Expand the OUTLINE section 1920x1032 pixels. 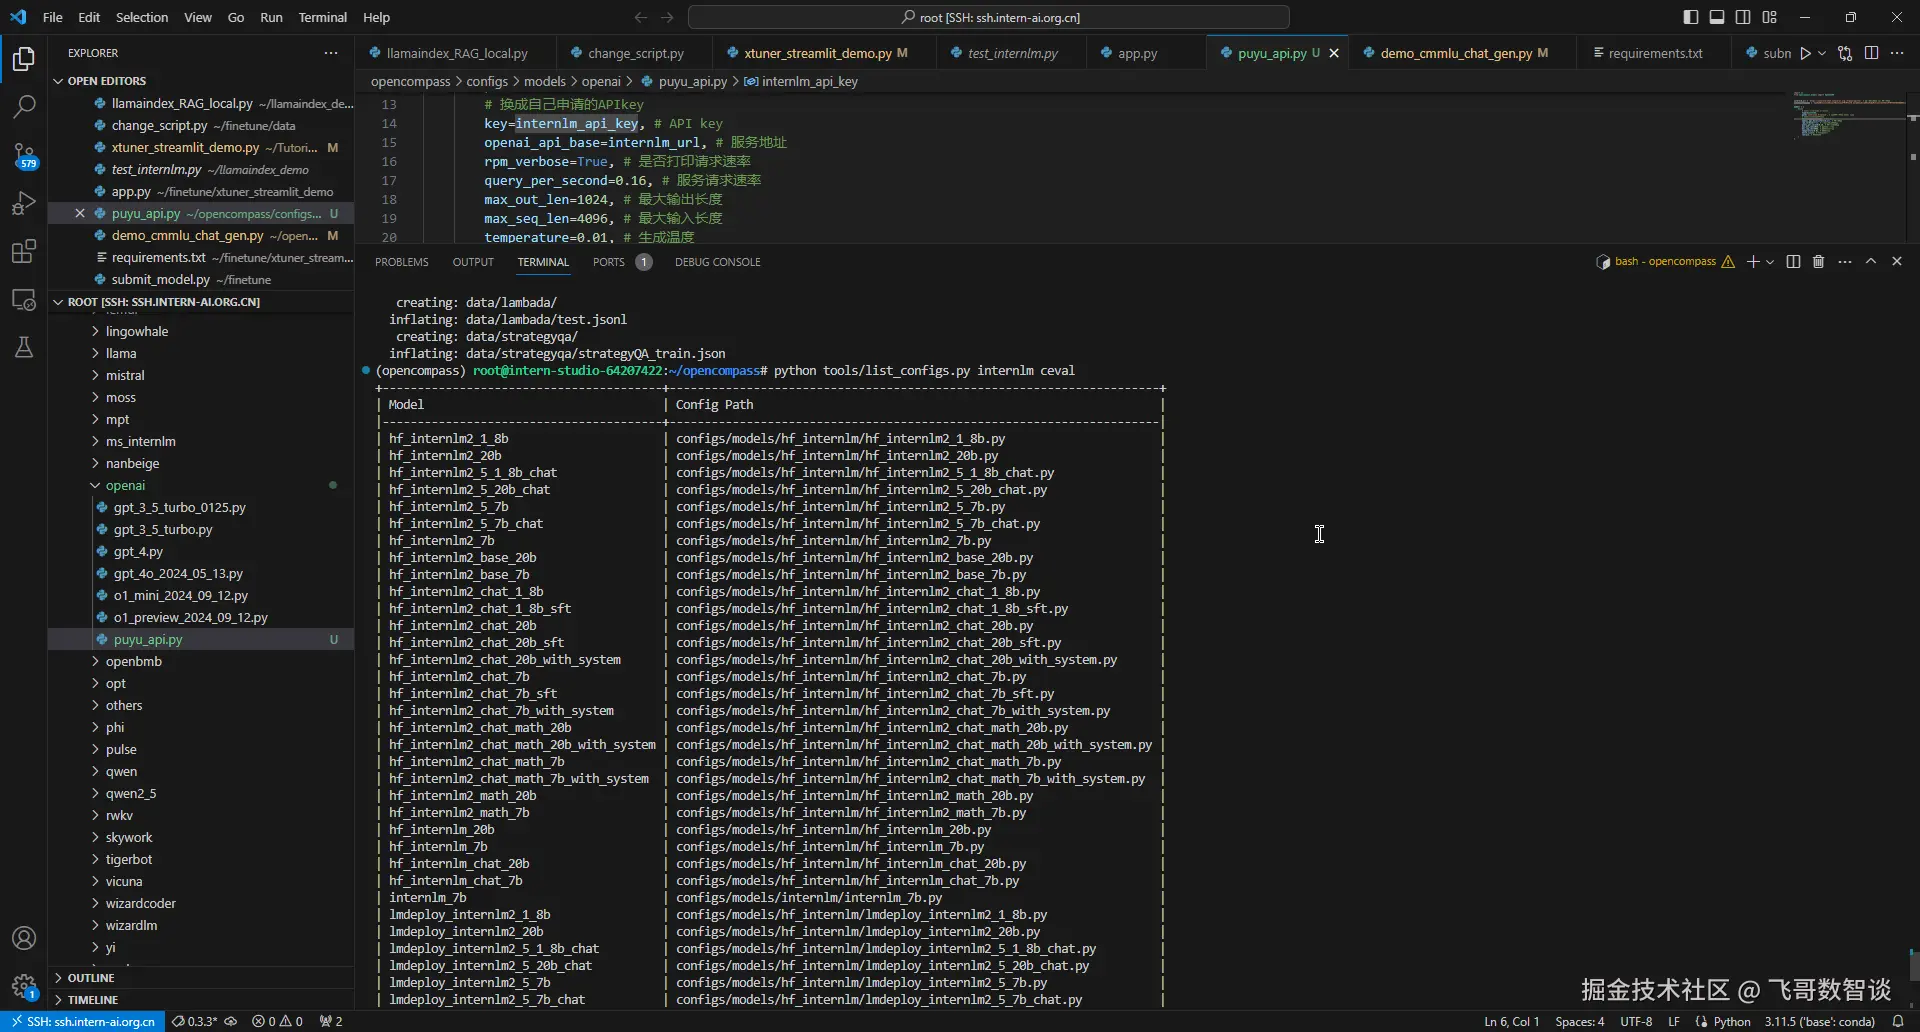(91, 978)
